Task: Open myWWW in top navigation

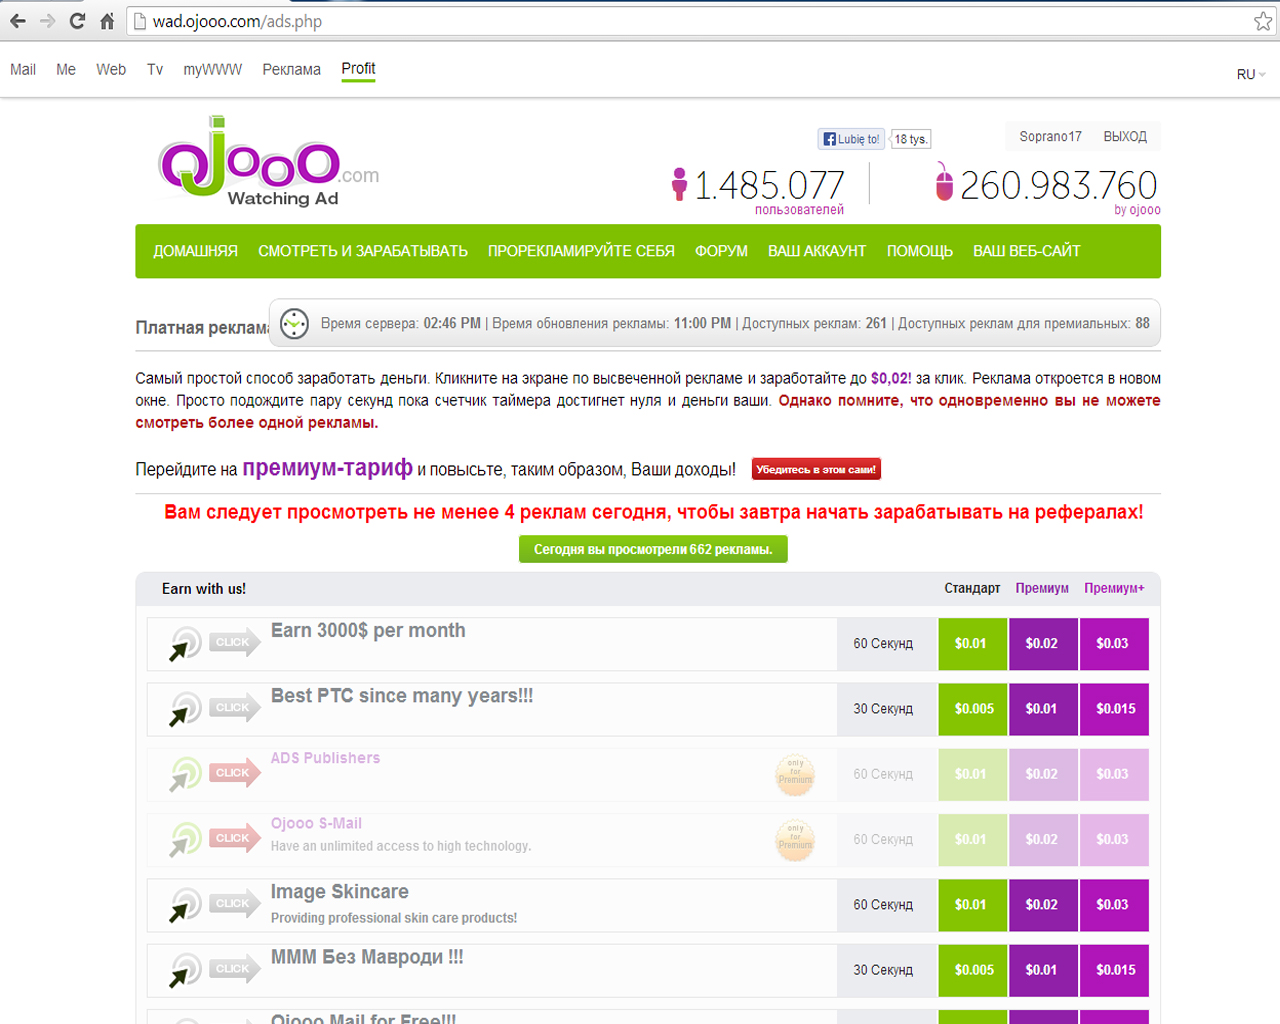Action: (x=213, y=69)
